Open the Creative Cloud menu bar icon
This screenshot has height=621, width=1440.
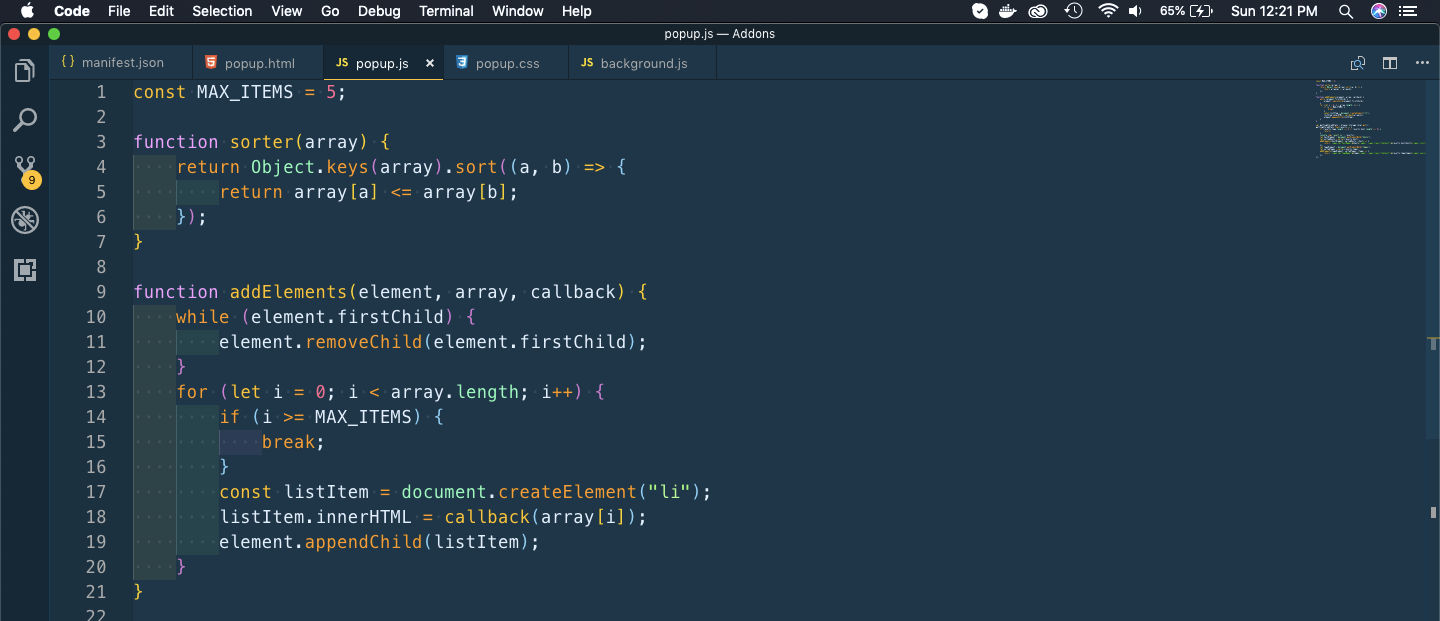click(x=1039, y=11)
